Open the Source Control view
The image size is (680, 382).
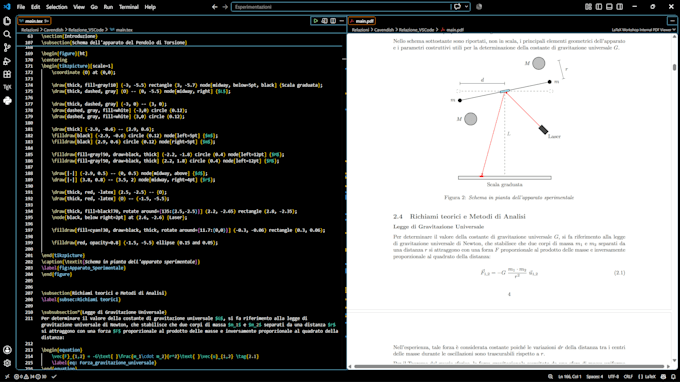click(x=7, y=48)
